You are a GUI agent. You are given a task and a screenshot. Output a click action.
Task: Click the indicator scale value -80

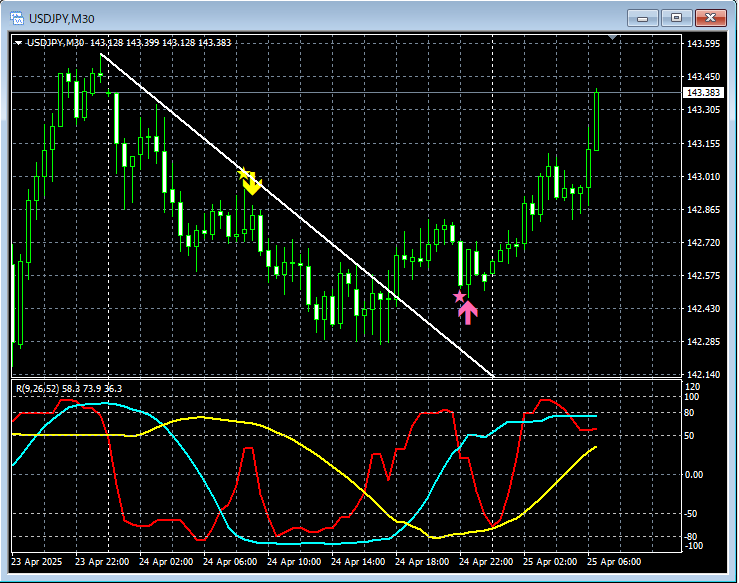coord(691,537)
